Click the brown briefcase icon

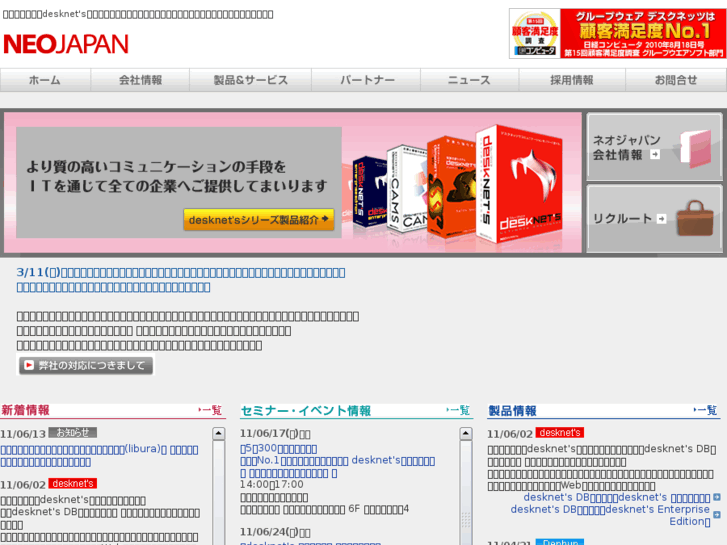695,218
